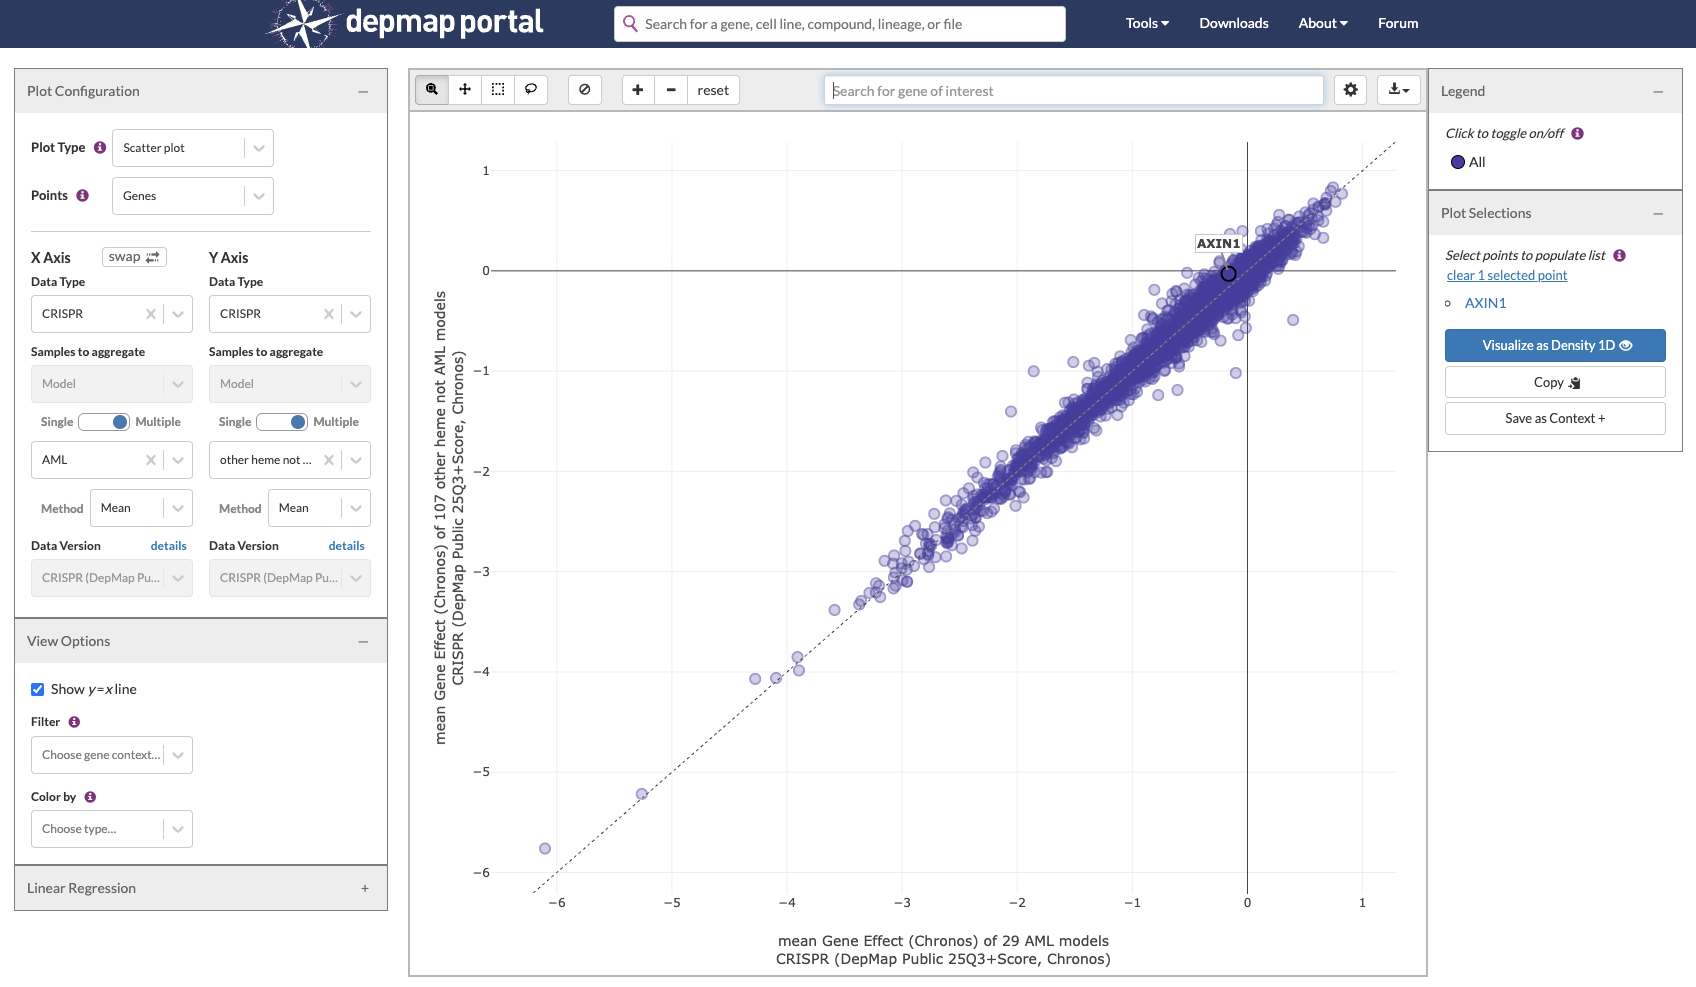Activate the pan tool in plot toolbar
This screenshot has height=987, width=1696.
click(x=465, y=90)
